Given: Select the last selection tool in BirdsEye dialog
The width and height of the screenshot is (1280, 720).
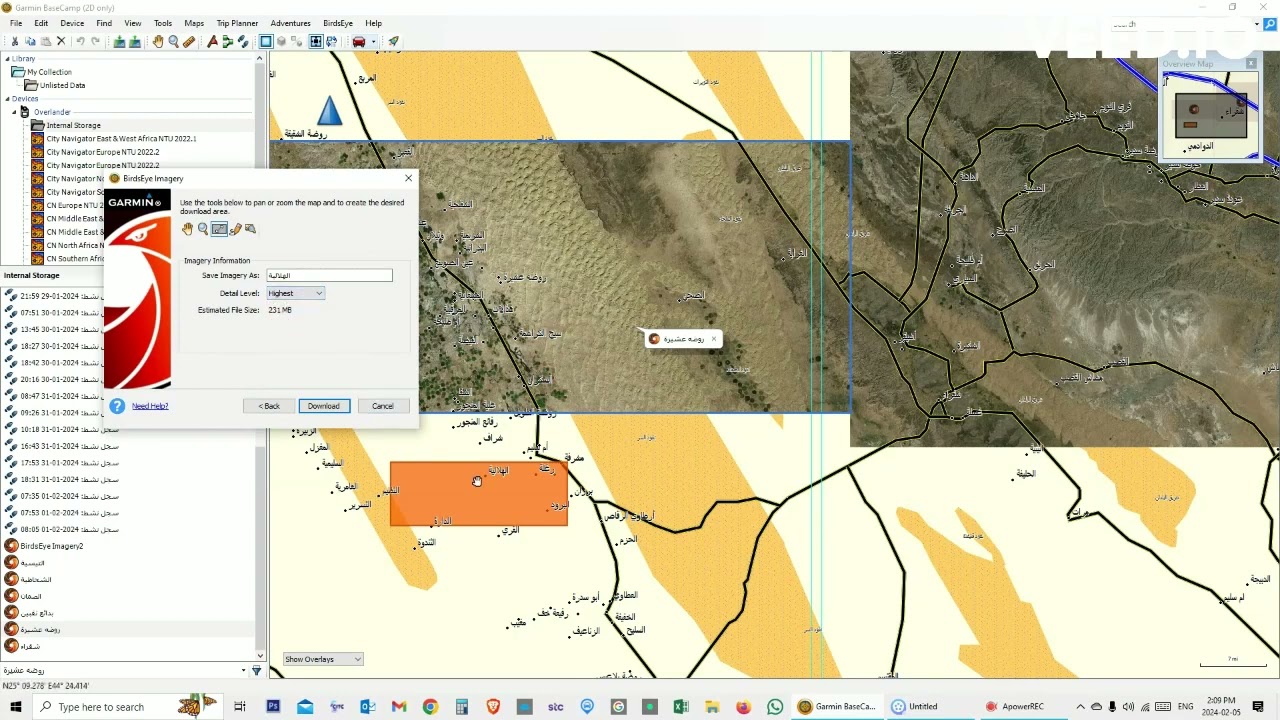Looking at the screenshot, I should pos(250,229).
